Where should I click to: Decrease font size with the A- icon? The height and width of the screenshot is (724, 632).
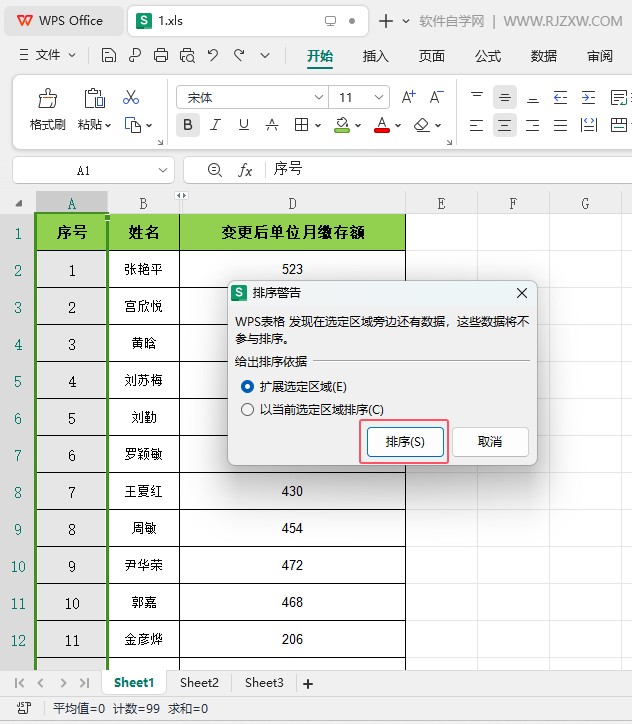(436, 97)
